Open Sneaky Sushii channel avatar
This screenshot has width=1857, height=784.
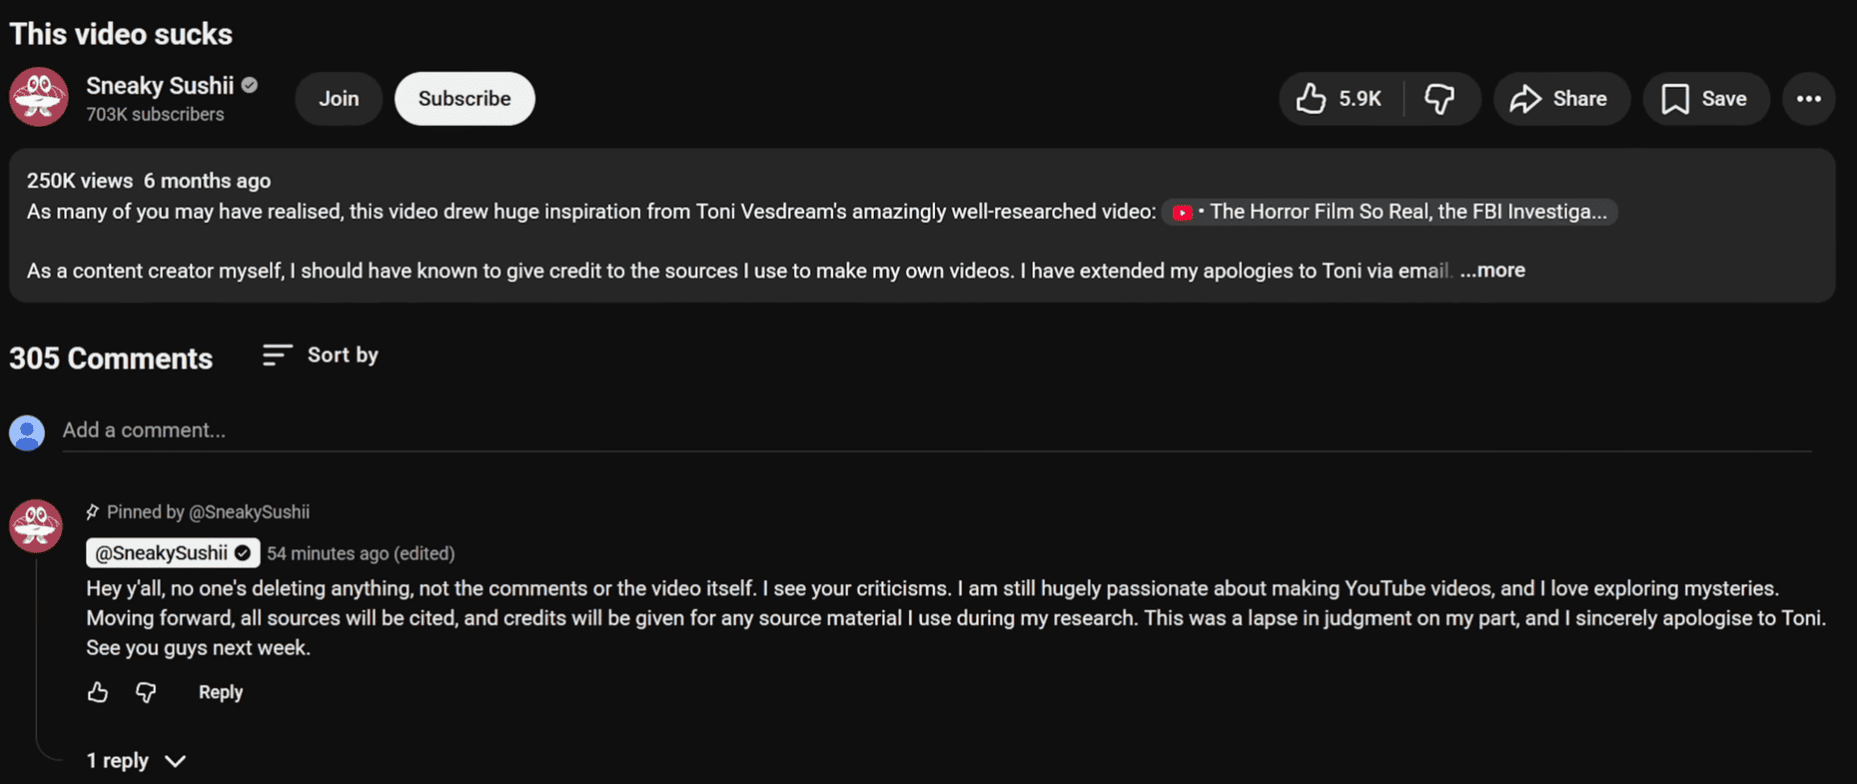click(38, 97)
